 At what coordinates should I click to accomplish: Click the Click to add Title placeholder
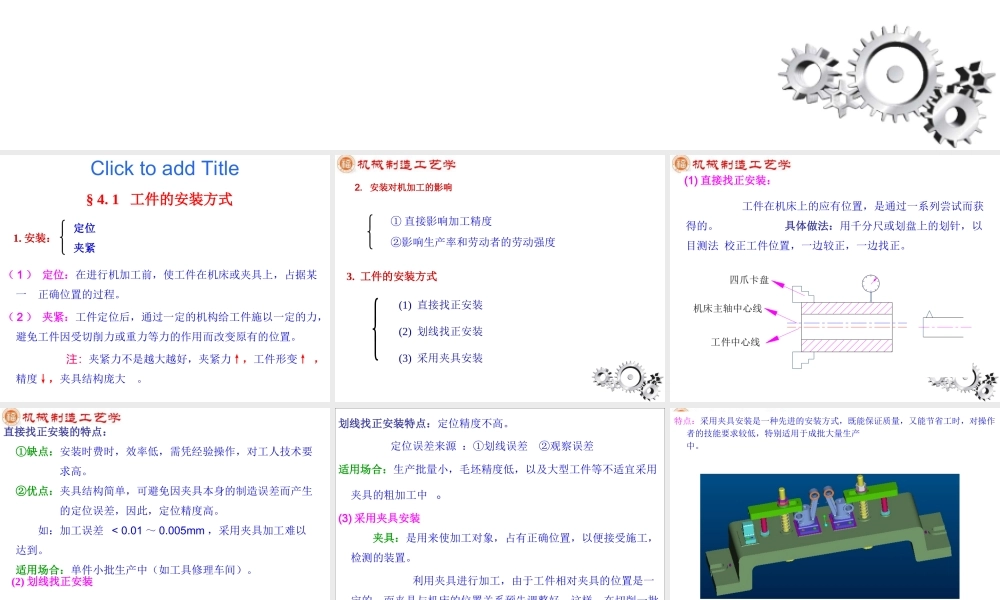coord(164,169)
